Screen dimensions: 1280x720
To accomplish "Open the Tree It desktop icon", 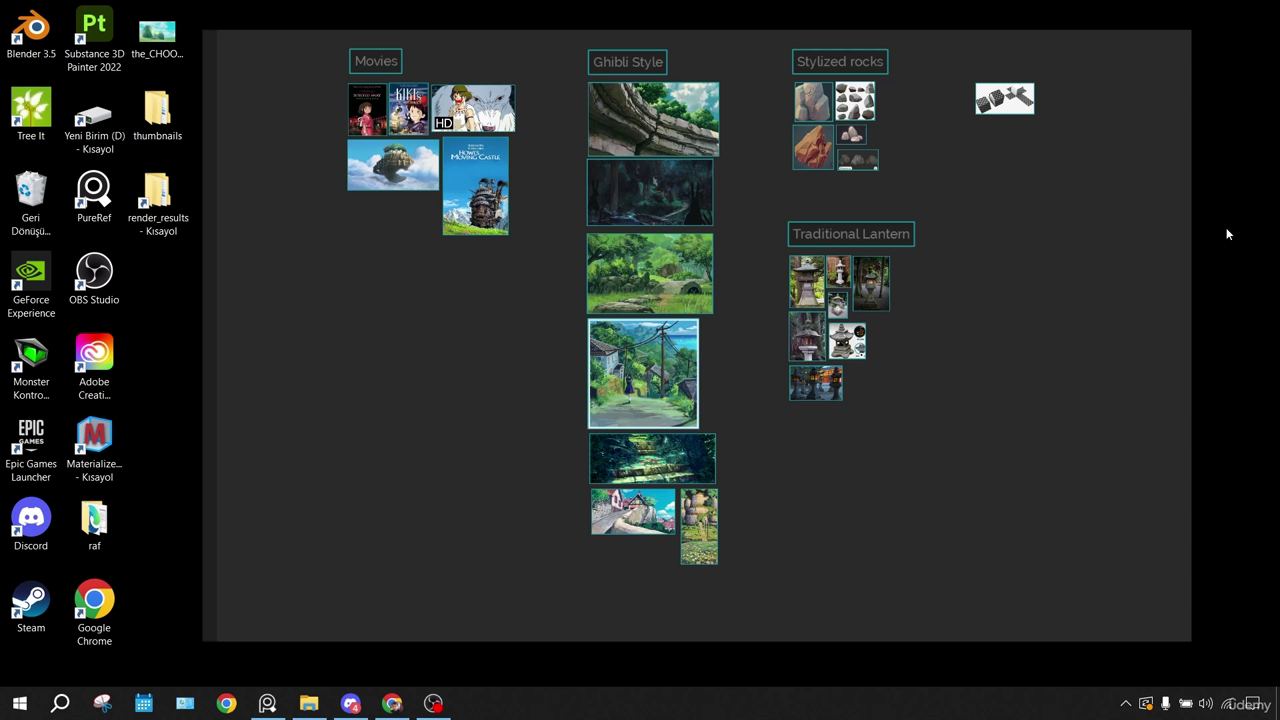I will coord(31,115).
